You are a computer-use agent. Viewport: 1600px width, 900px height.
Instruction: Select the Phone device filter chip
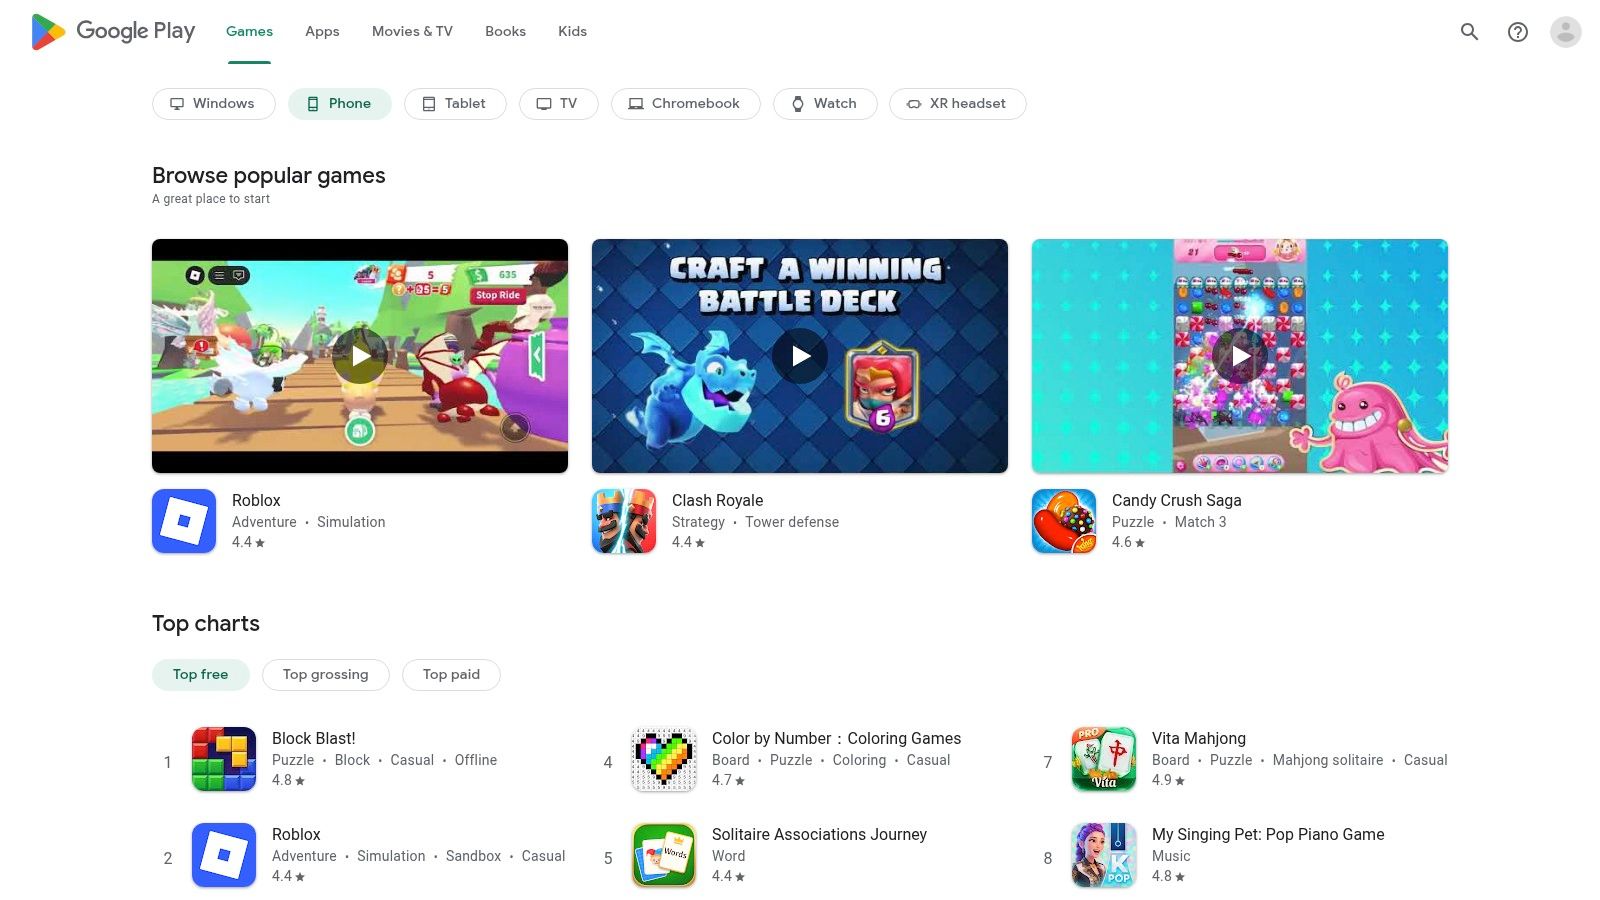pos(340,104)
